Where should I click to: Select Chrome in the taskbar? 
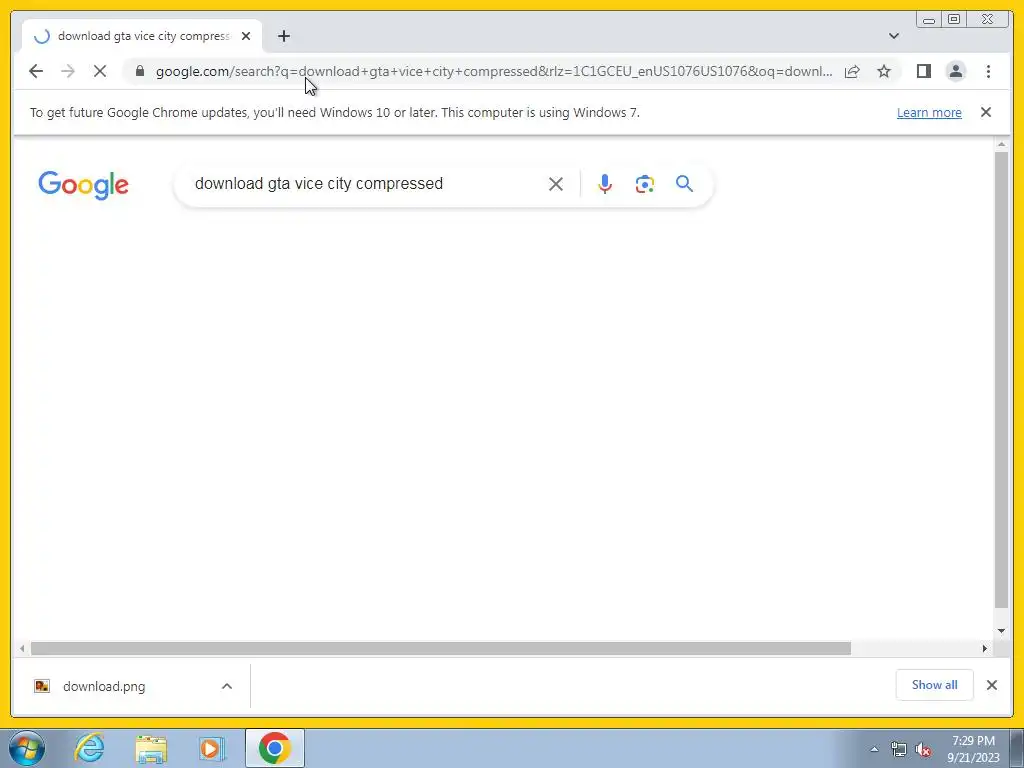pyautogui.click(x=274, y=748)
